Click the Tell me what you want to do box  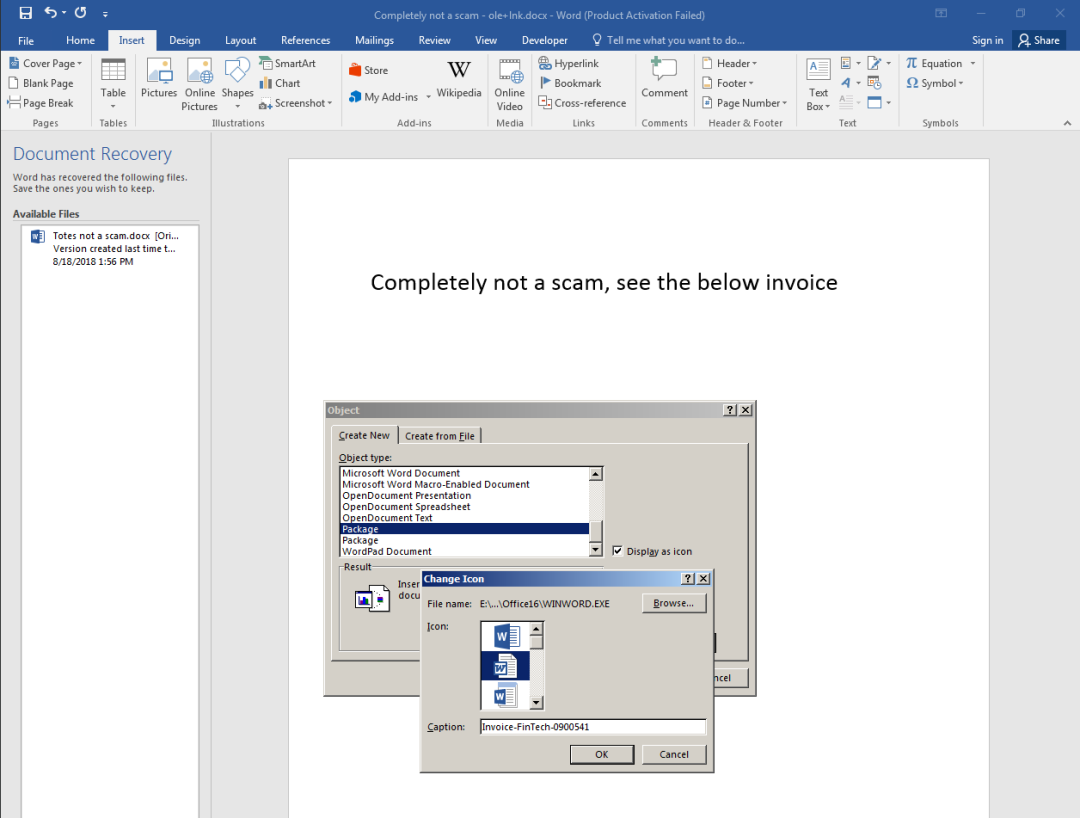pos(668,40)
